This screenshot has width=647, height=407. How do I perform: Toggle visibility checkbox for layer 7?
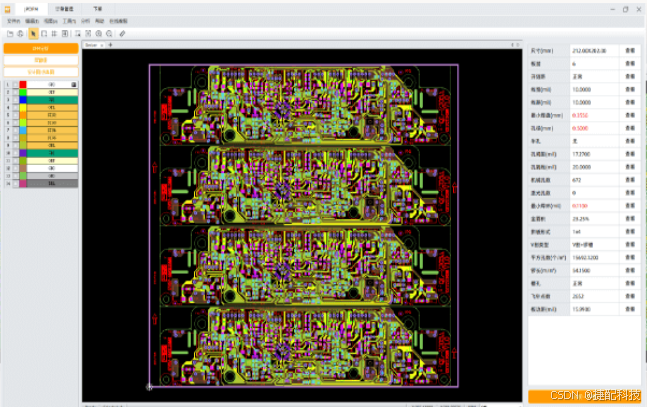pos(15,130)
